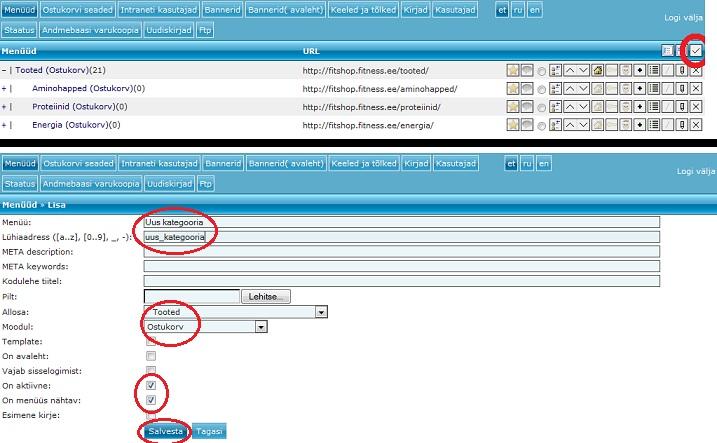The image size is (717, 443).
Task: Move Proteiinid down with the down arrow
Action: coord(584,107)
